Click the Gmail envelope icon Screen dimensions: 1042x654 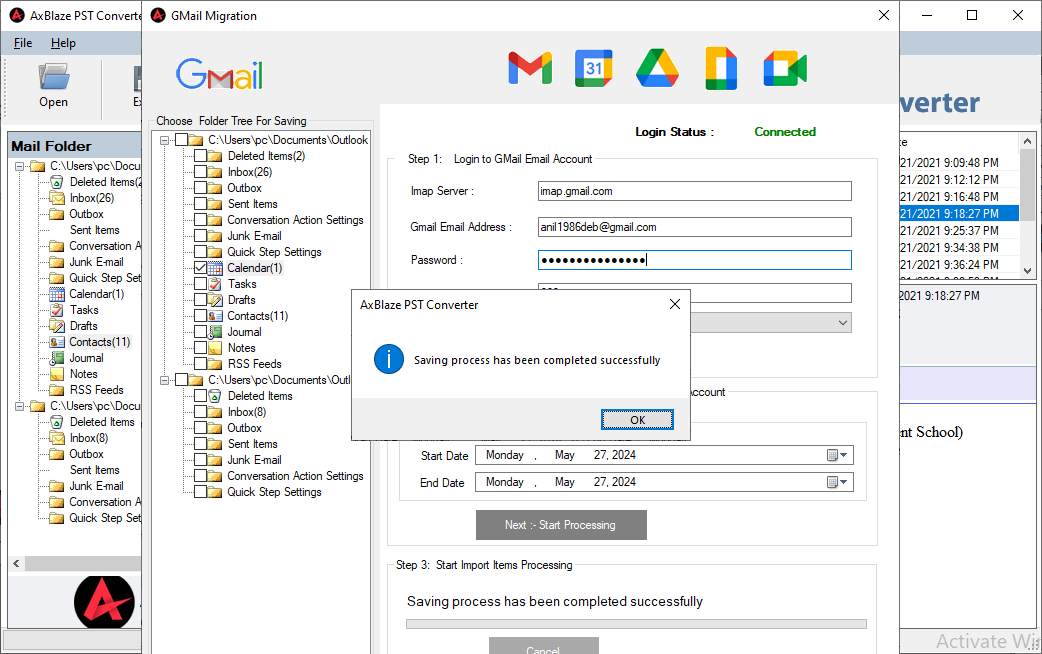tap(530, 68)
